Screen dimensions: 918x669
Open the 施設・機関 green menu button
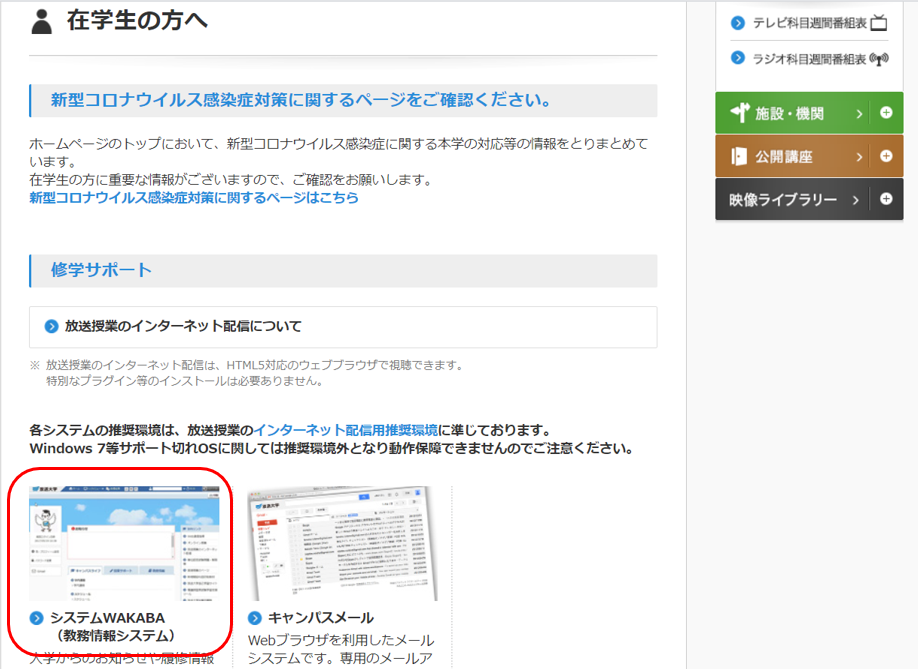point(809,112)
